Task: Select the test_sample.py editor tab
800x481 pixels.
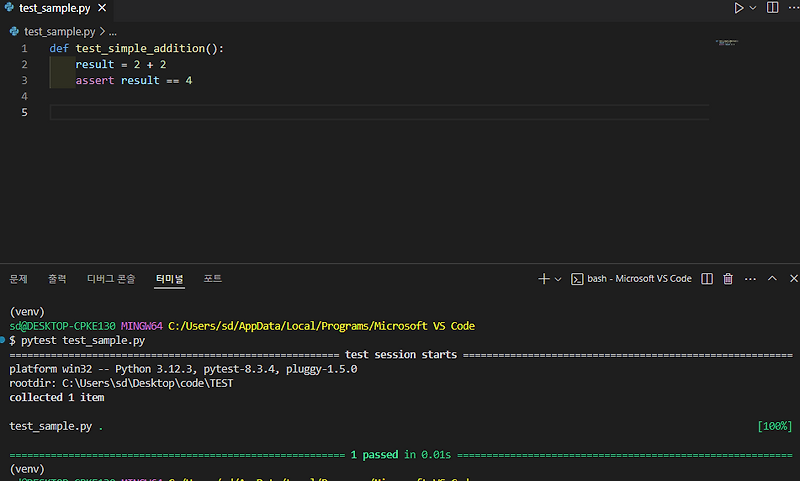Action: coord(55,8)
